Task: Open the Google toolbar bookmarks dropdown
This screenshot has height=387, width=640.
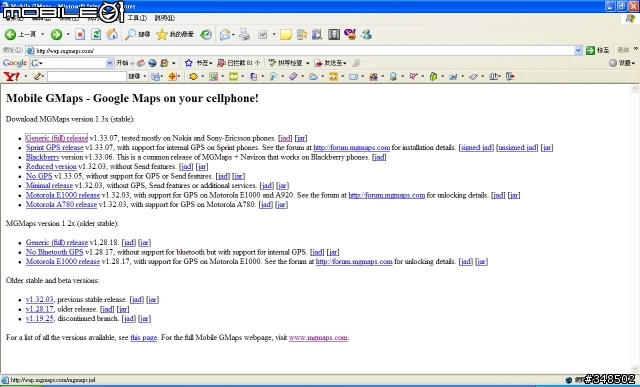Action: (x=211, y=63)
